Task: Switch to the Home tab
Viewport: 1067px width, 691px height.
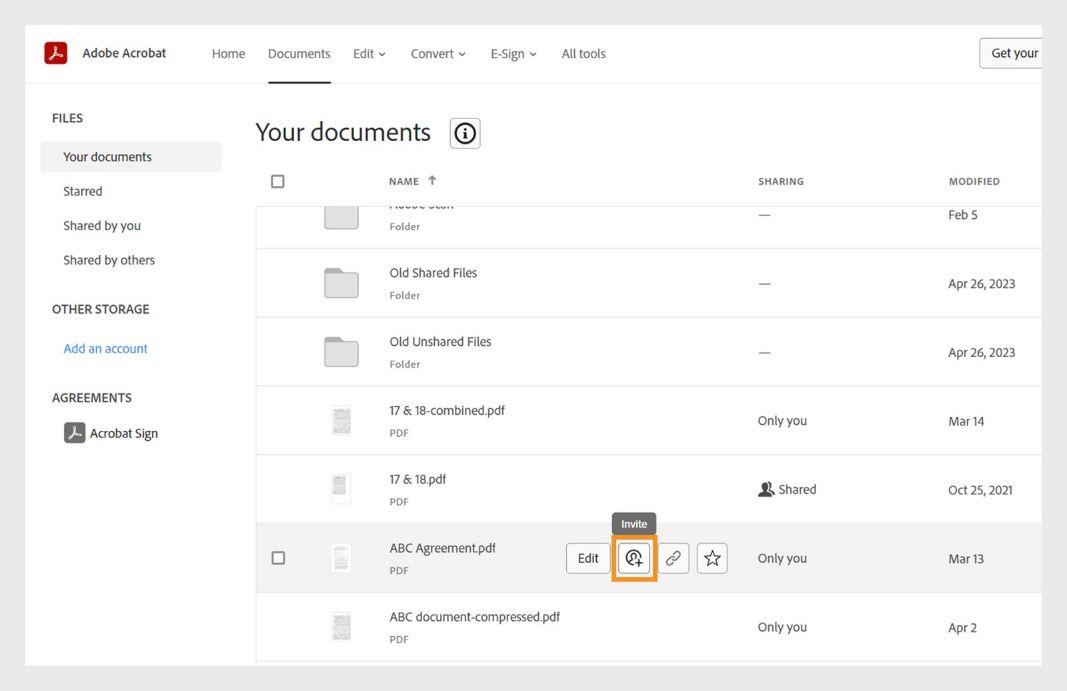Action: point(228,53)
